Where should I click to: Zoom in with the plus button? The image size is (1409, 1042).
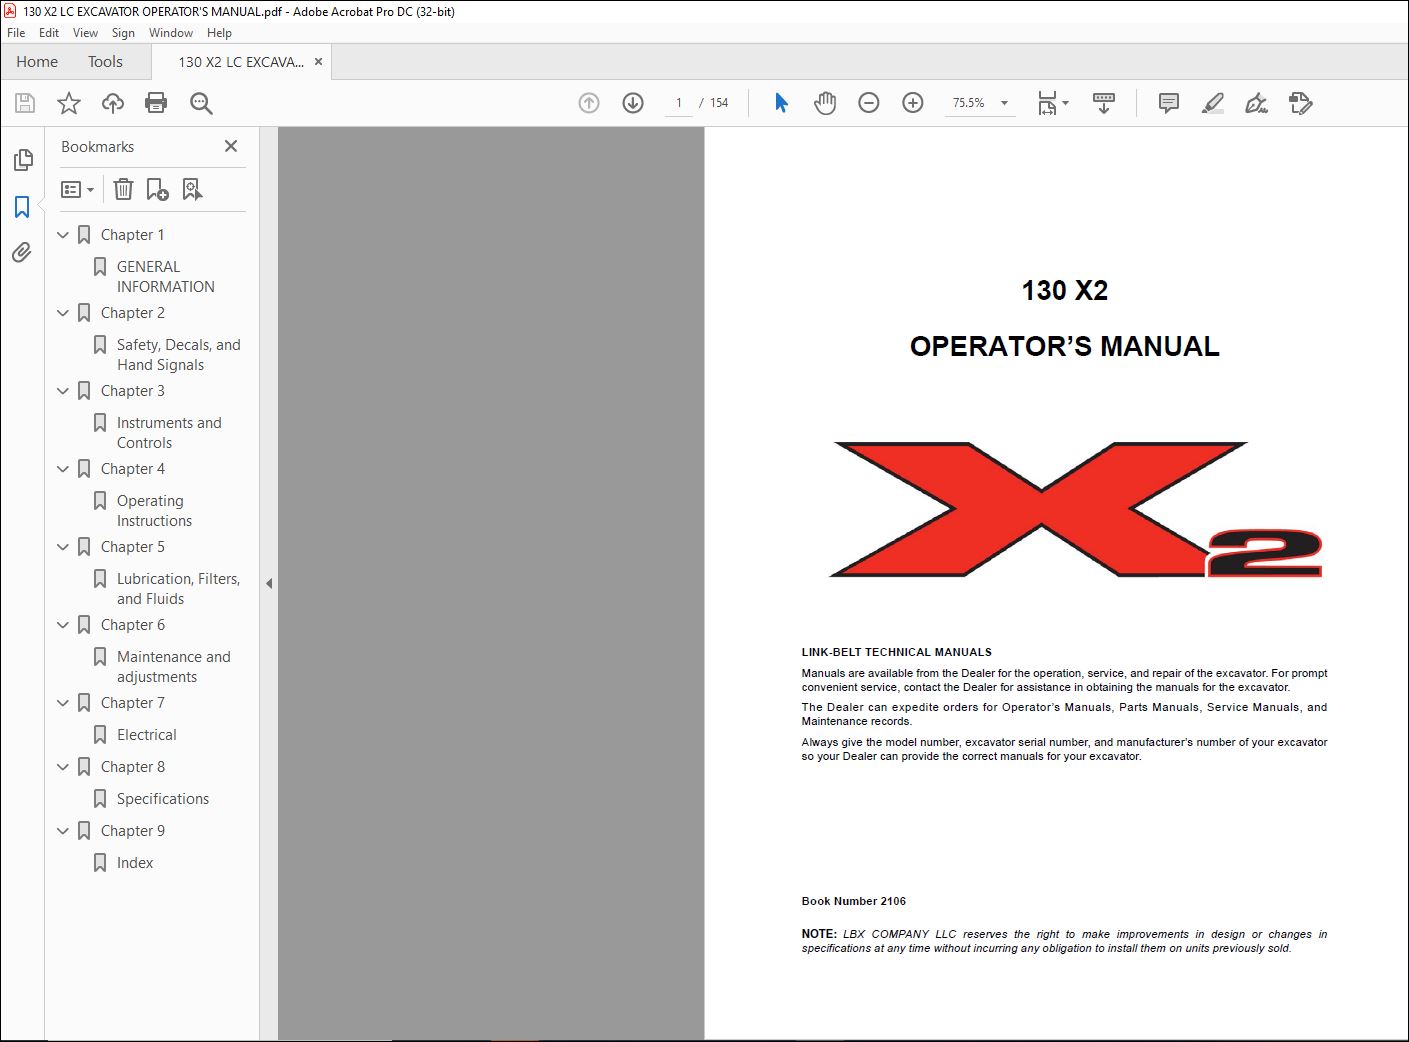pyautogui.click(x=913, y=103)
